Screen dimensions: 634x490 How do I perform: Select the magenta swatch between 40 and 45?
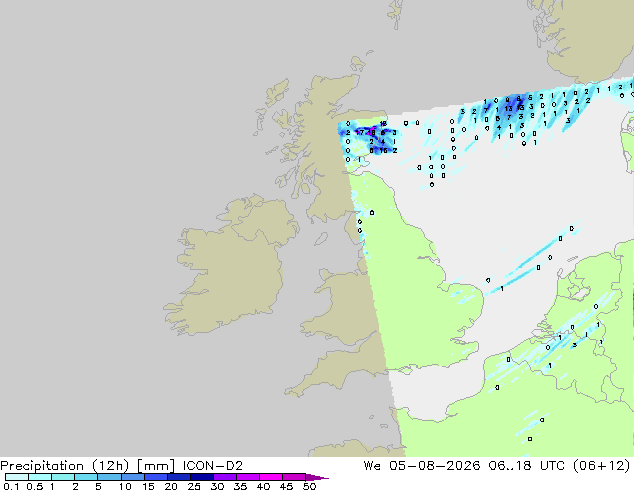tap(271, 477)
